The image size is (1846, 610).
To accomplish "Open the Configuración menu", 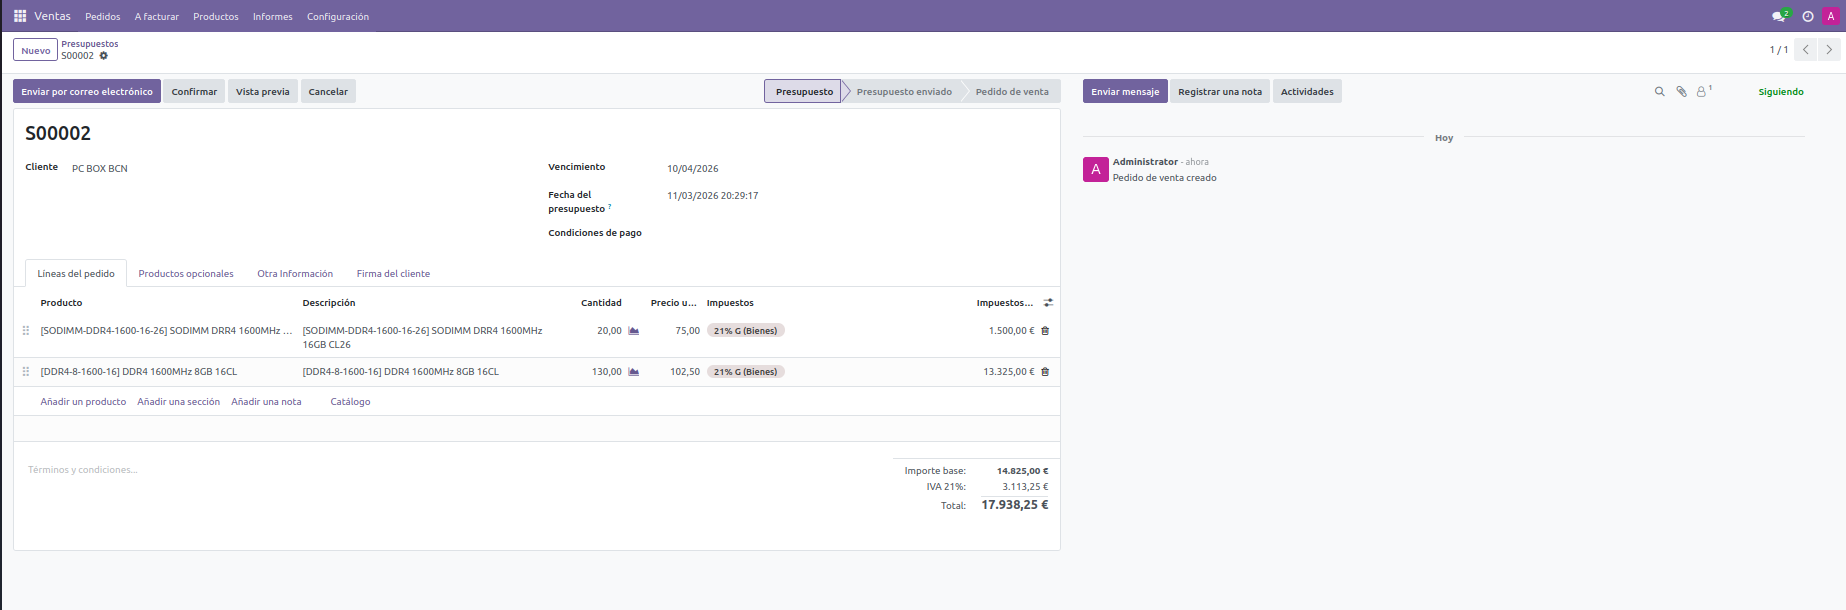I will pos(337,17).
